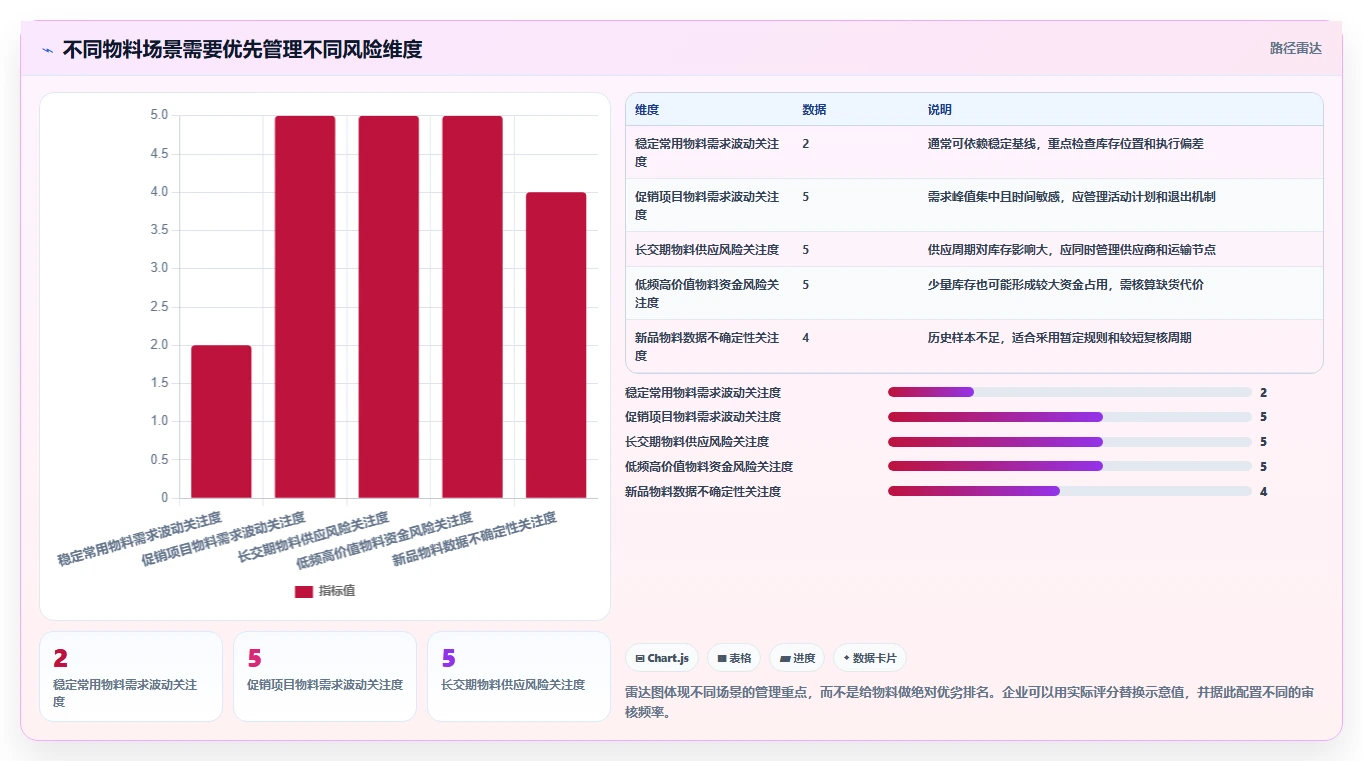The width and height of the screenshot is (1363, 761).
Task: Click table cell 新品物料数据不确定性关注度
Action: (x=707, y=346)
